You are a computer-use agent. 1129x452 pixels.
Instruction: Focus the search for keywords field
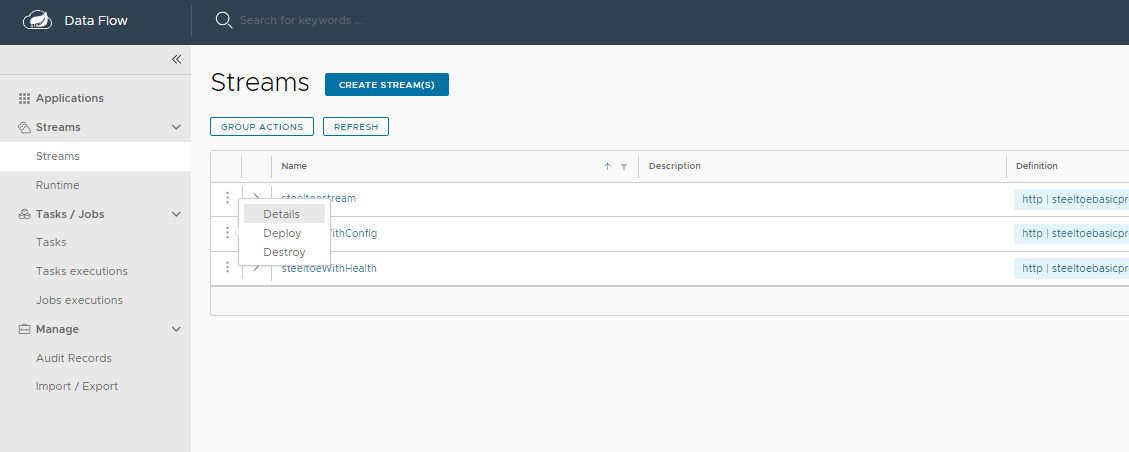coord(400,20)
